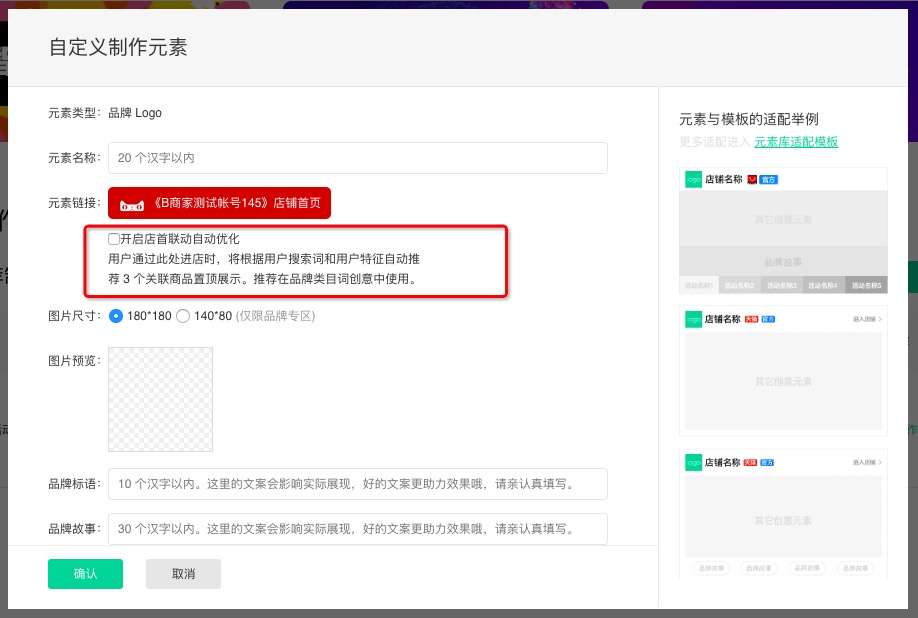This screenshot has height=618, width=918.
Task: Click the (仅限品牌专区) note text
Action: click(x=275, y=316)
